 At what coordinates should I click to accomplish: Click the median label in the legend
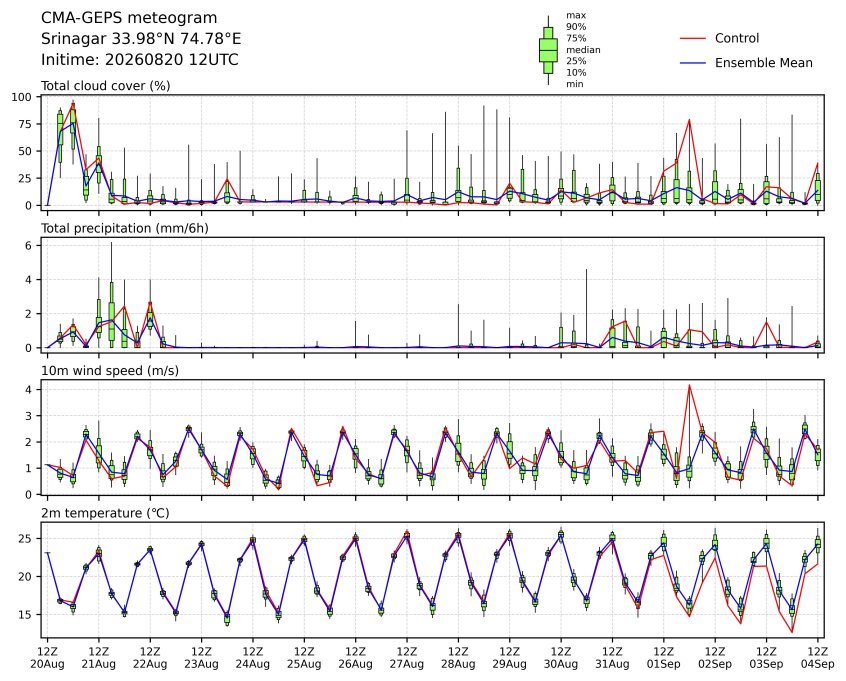(583, 50)
